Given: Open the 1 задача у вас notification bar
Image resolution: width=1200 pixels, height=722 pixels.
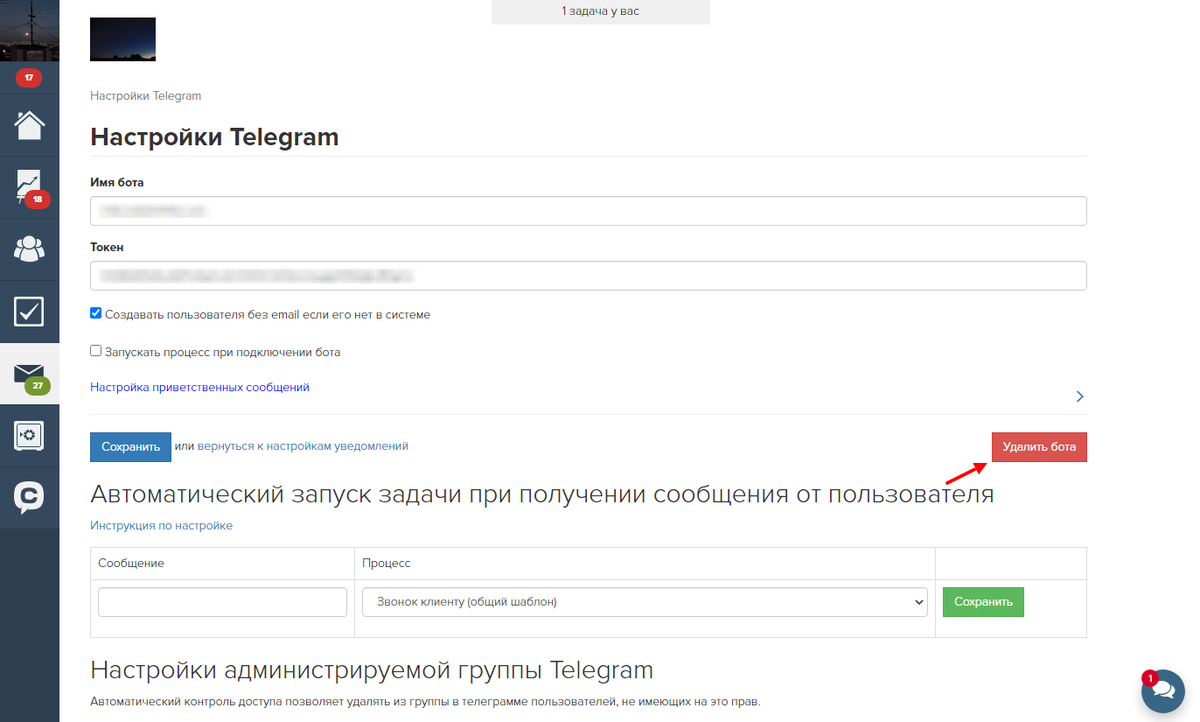Looking at the screenshot, I should (x=600, y=11).
